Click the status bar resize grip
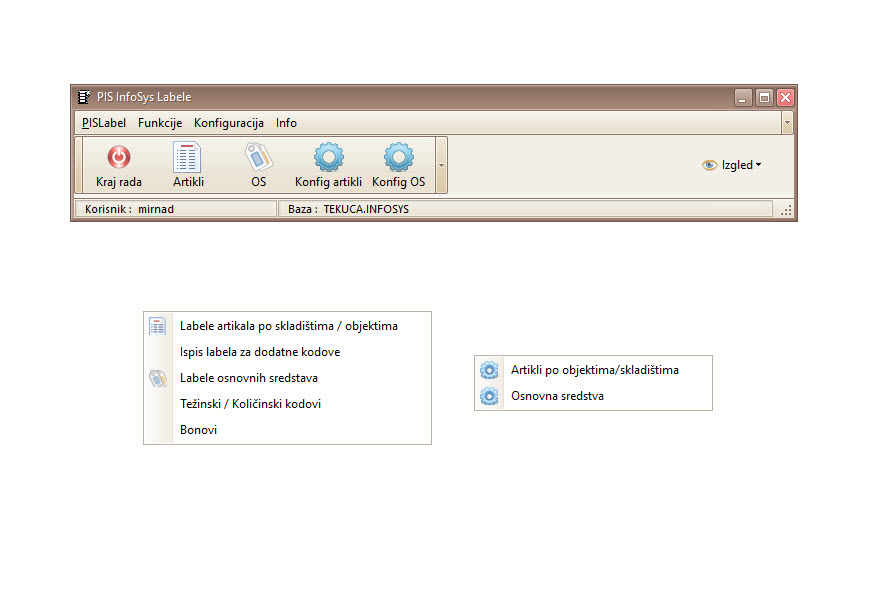The image size is (870, 589). tap(786, 211)
